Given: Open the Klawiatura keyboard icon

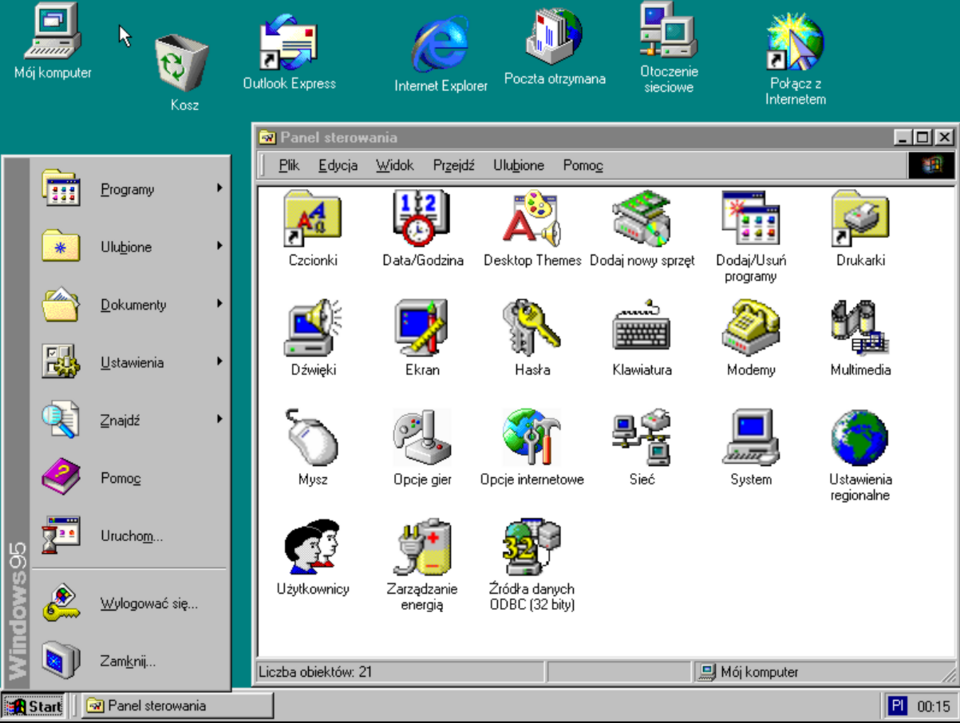Looking at the screenshot, I should 642,328.
